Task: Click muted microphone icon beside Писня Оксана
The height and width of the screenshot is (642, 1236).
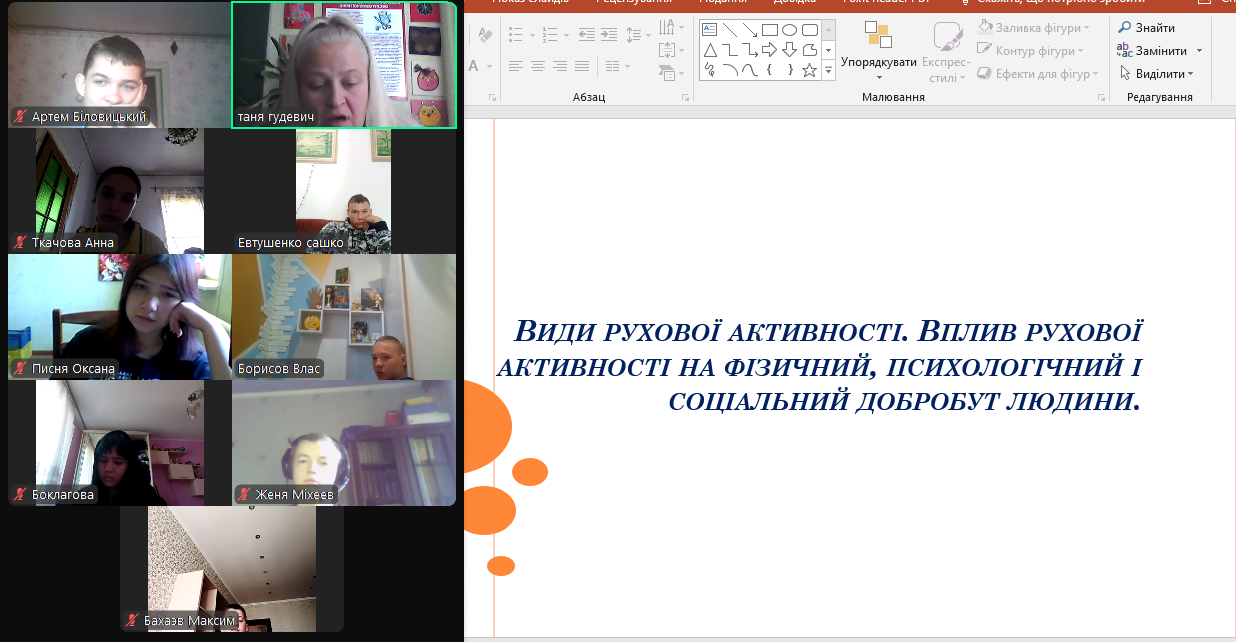Action: (19, 369)
